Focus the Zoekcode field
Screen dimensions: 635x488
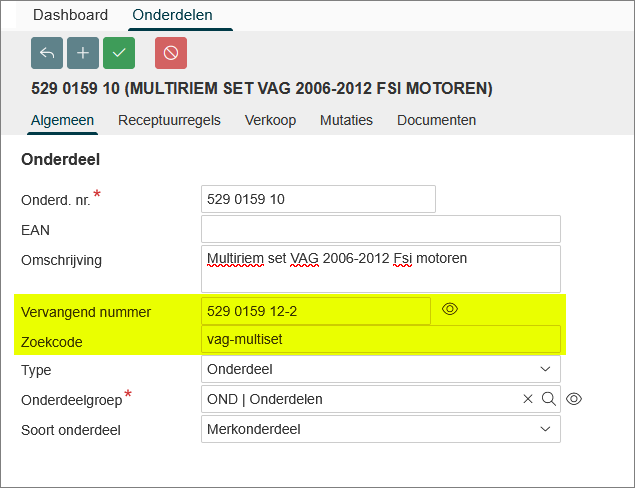coord(380,339)
